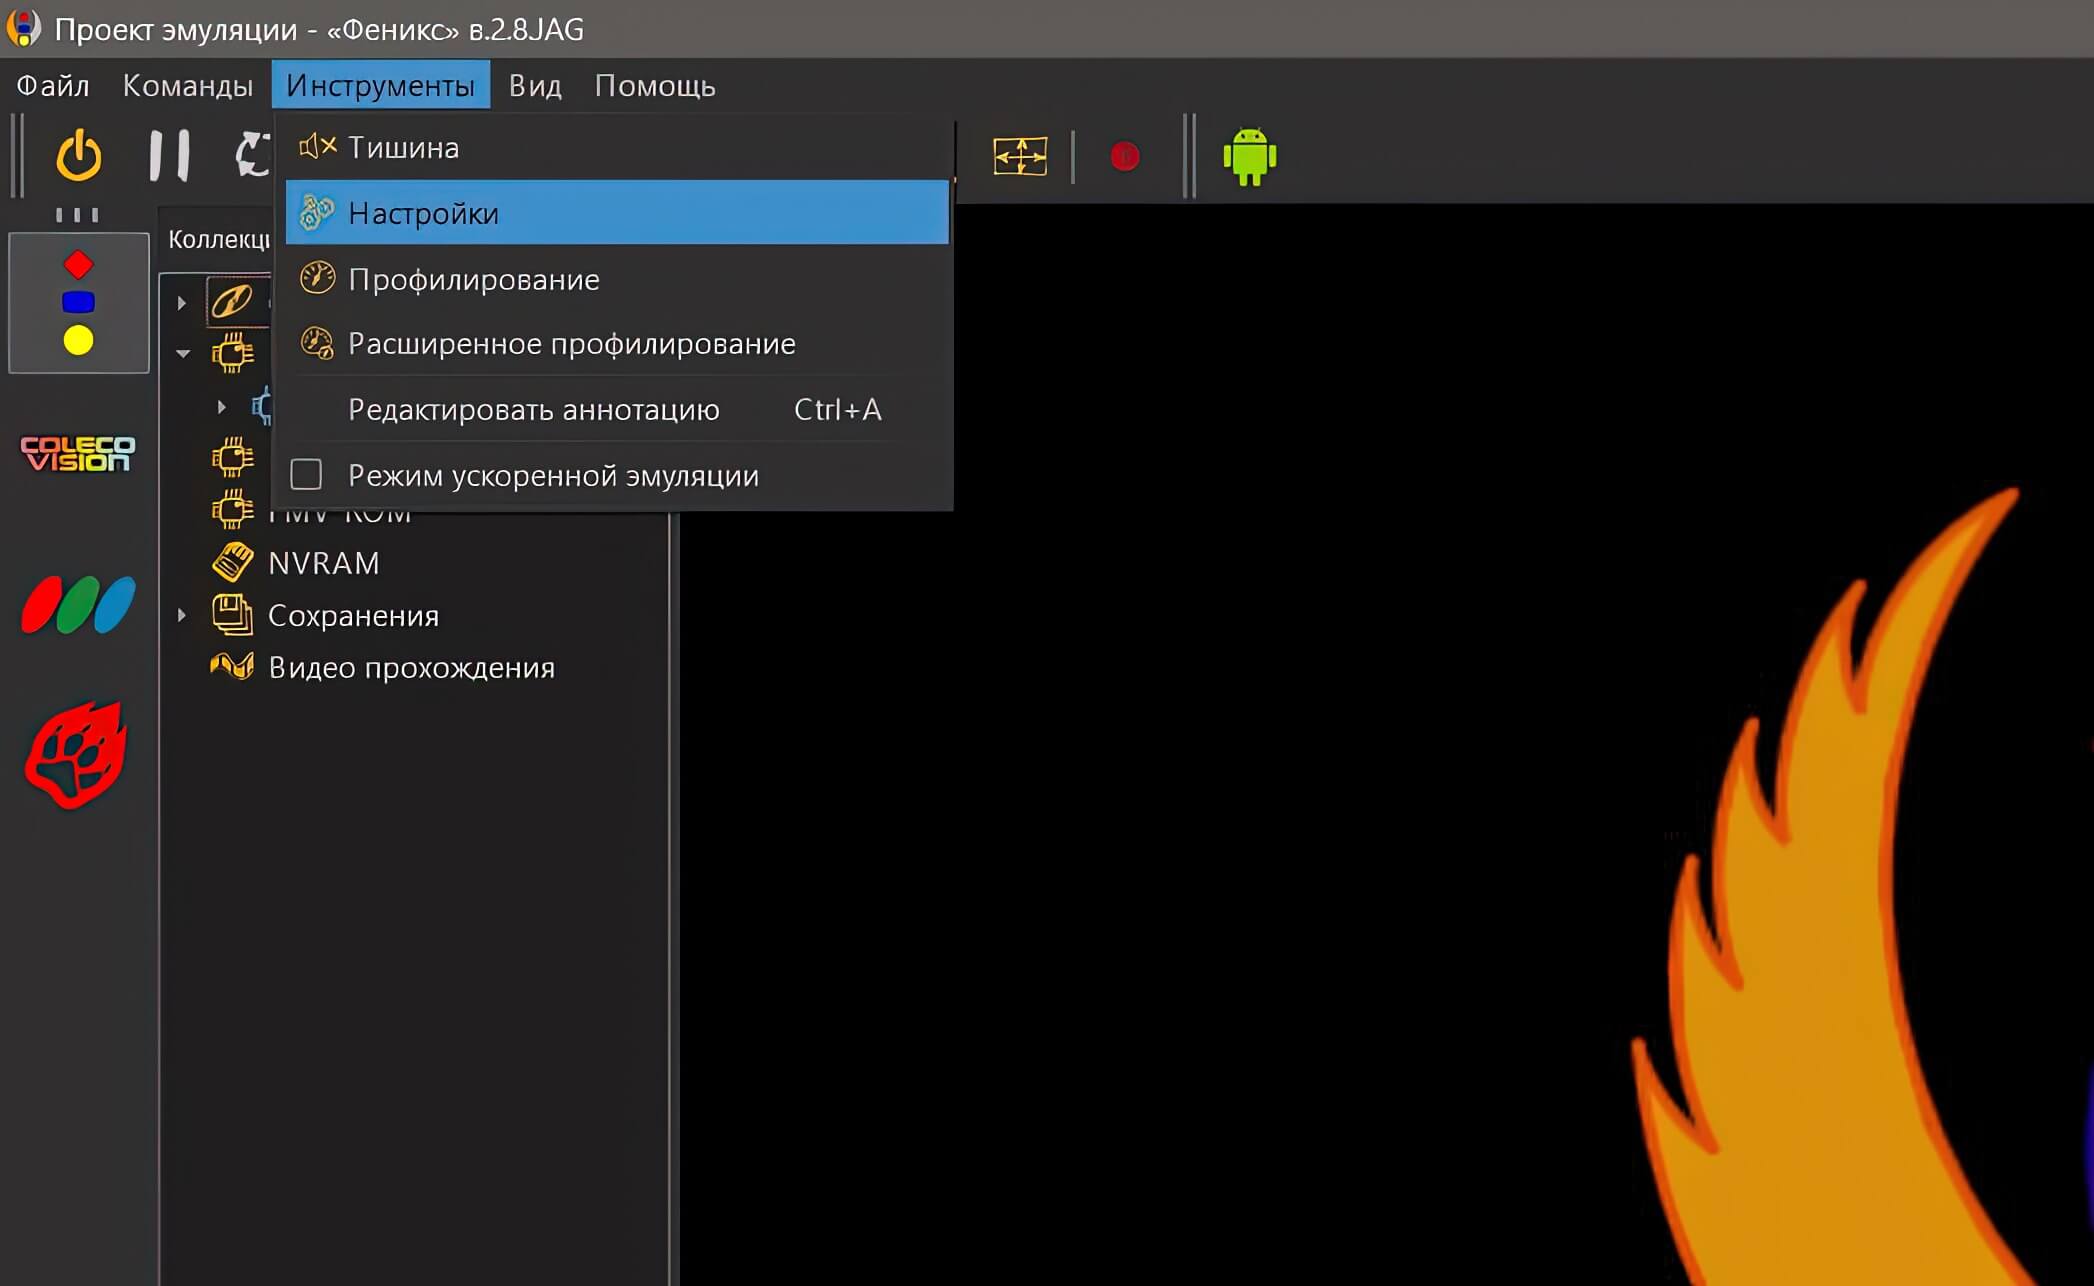
Task: Select the Видео прохождения tree item
Action: [x=411, y=667]
